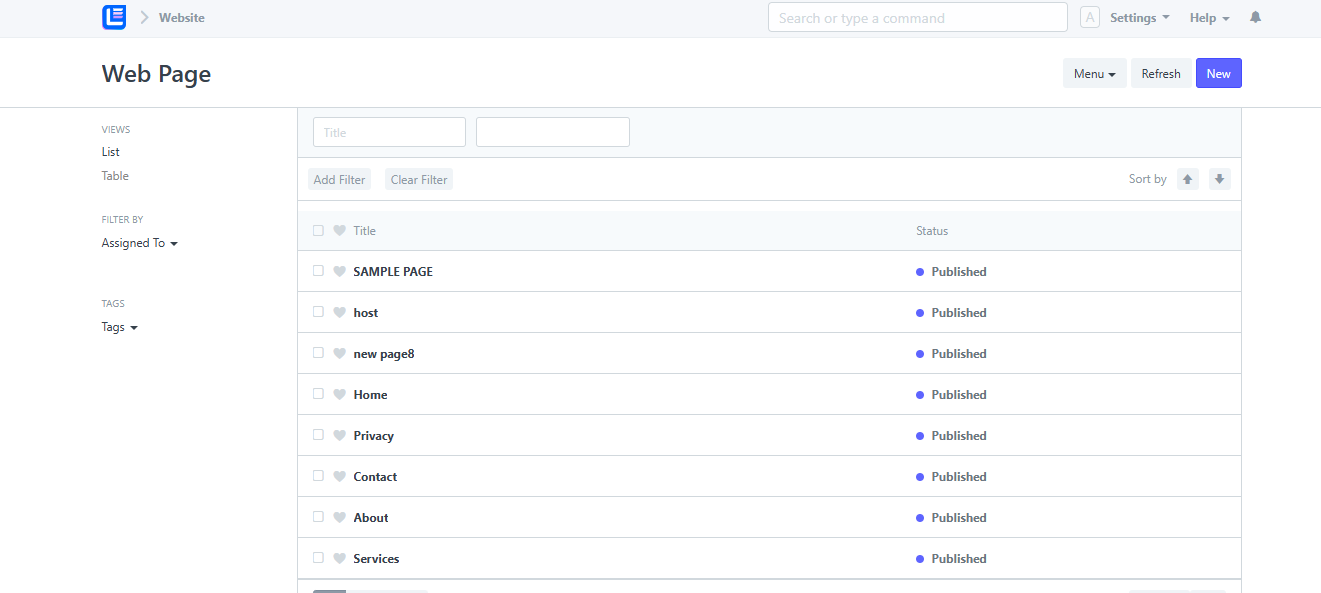Open the Settings menu
Viewport: 1321px width, 593px height.
[x=1139, y=18]
